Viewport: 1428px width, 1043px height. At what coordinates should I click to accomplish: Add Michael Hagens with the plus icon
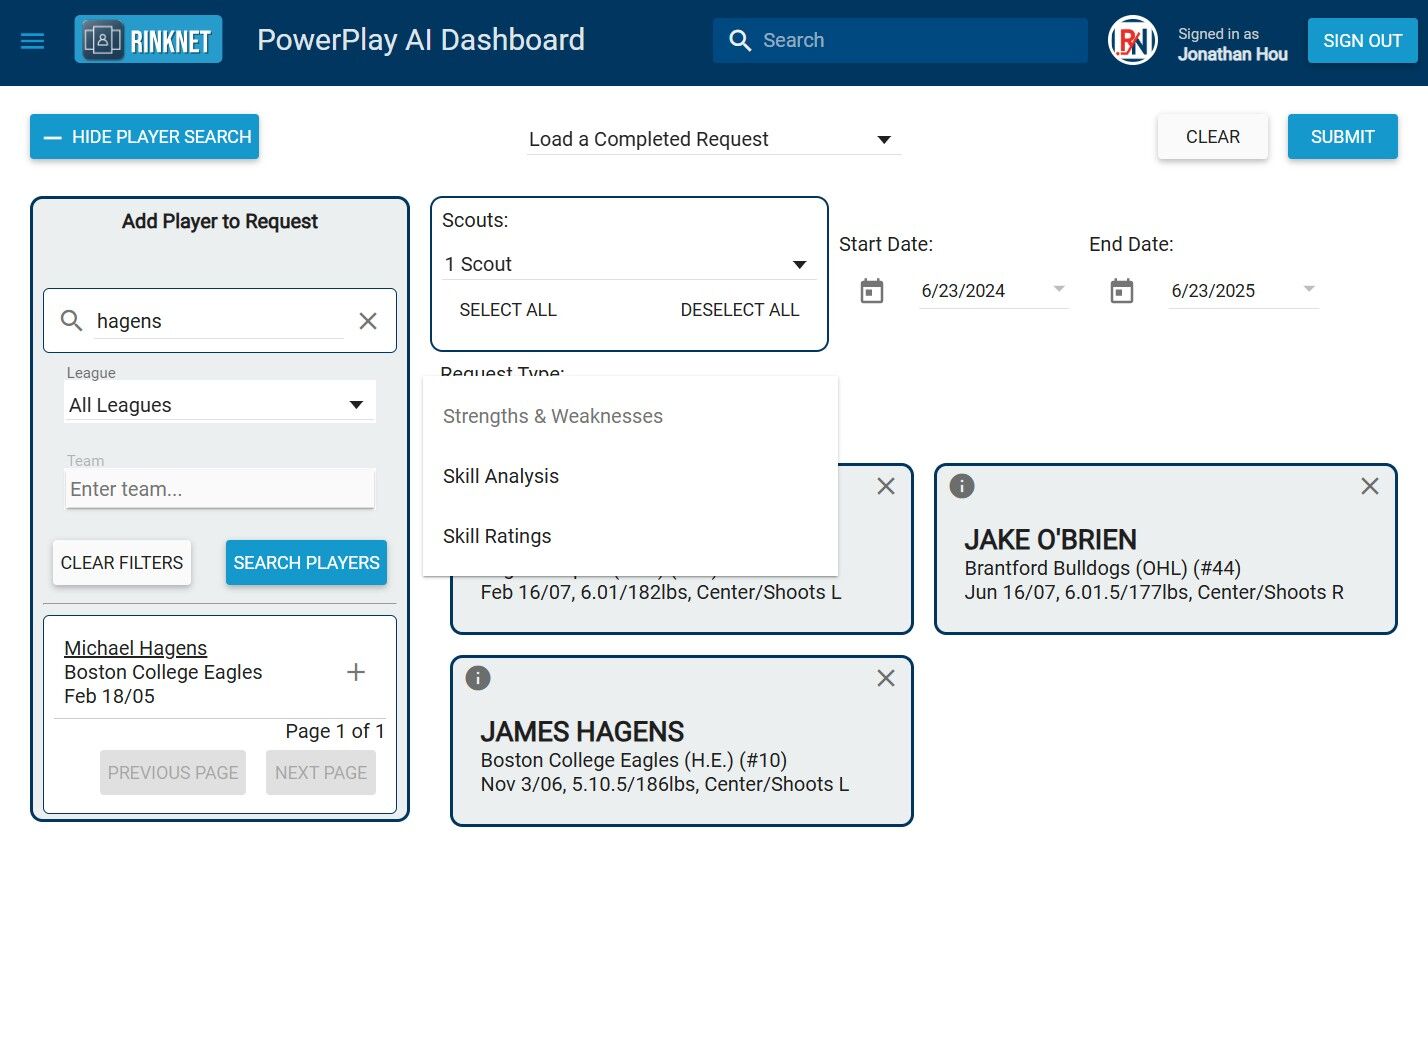tap(356, 672)
